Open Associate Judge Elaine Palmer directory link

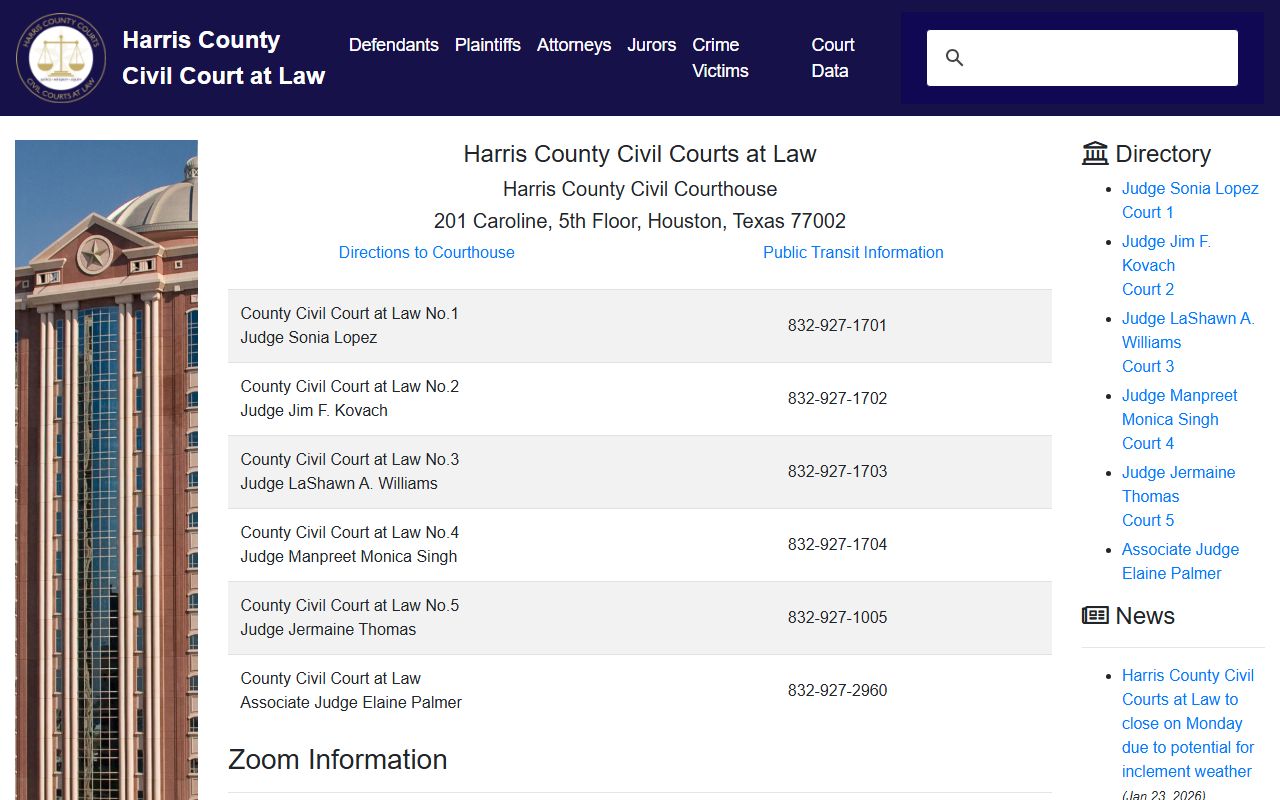pyautogui.click(x=1180, y=561)
